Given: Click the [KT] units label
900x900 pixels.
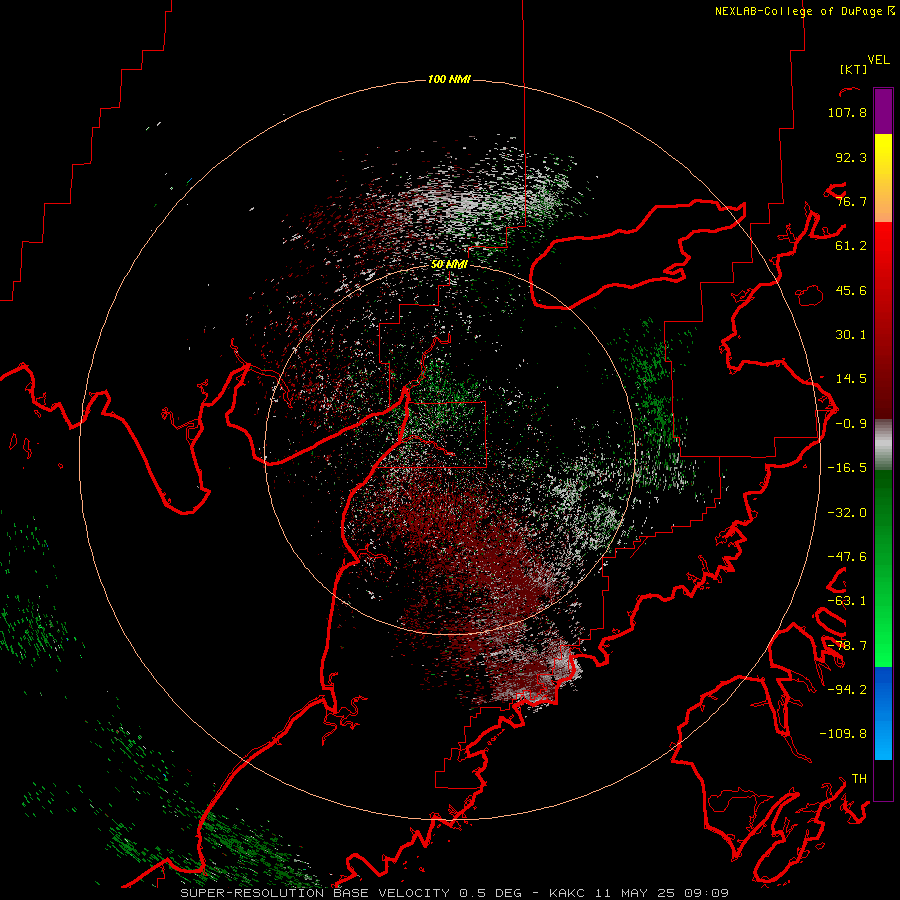Looking at the screenshot, I should pyautogui.click(x=853, y=69).
